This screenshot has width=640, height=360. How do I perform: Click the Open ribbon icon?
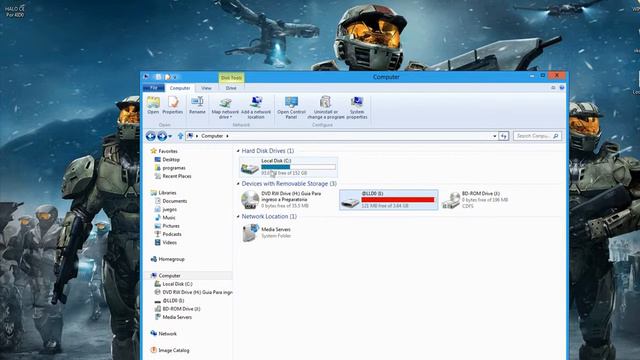click(x=153, y=105)
